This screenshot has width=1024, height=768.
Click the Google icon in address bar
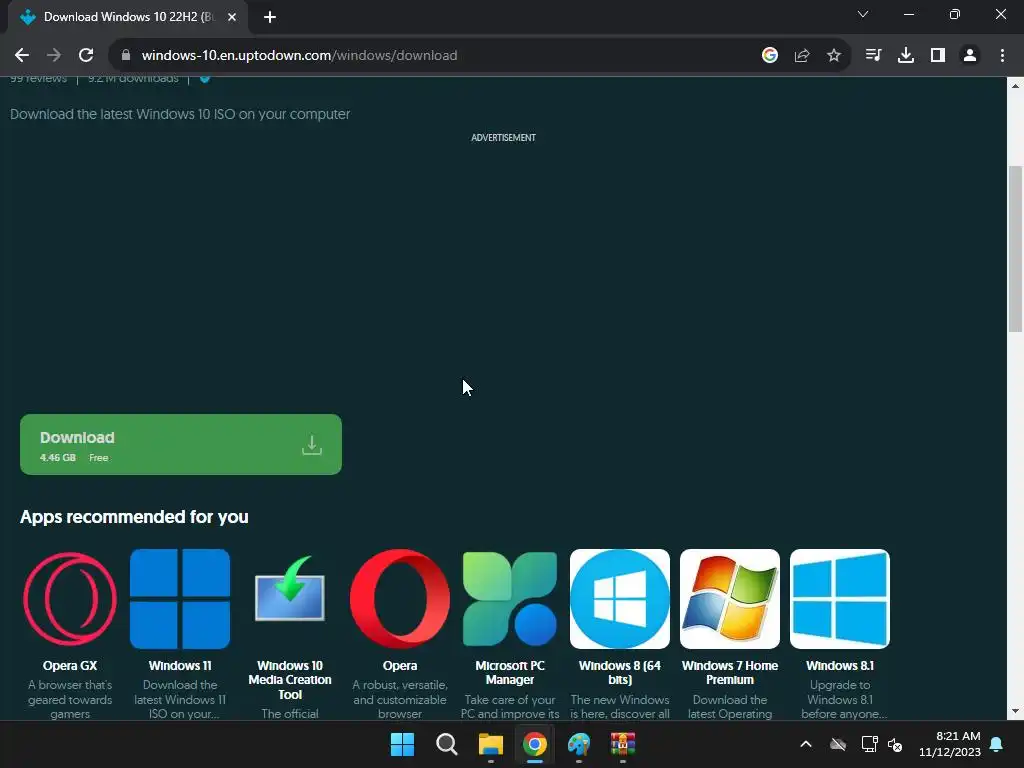click(x=770, y=56)
